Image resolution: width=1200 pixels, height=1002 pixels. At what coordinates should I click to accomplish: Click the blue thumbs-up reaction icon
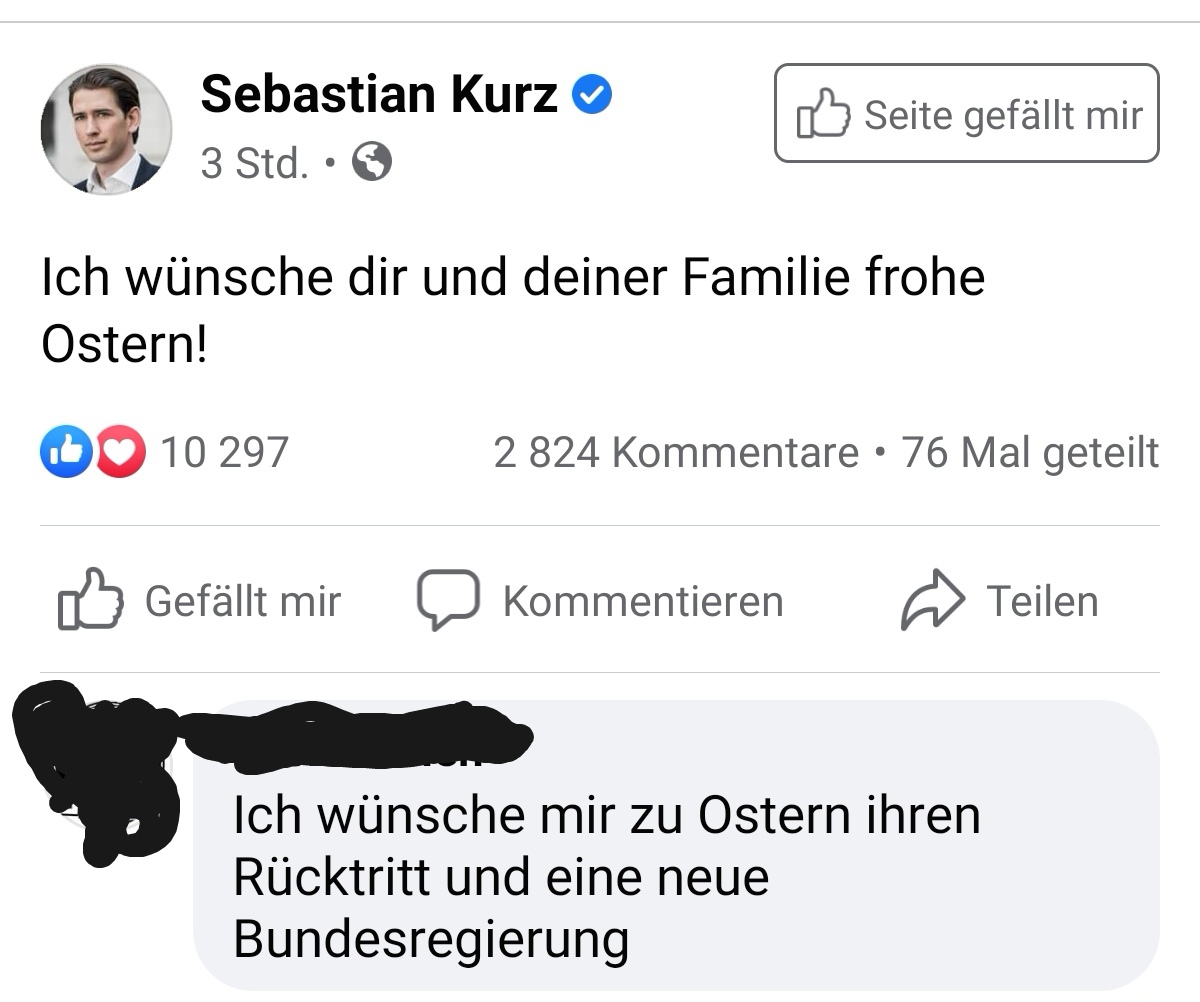point(64,452)
